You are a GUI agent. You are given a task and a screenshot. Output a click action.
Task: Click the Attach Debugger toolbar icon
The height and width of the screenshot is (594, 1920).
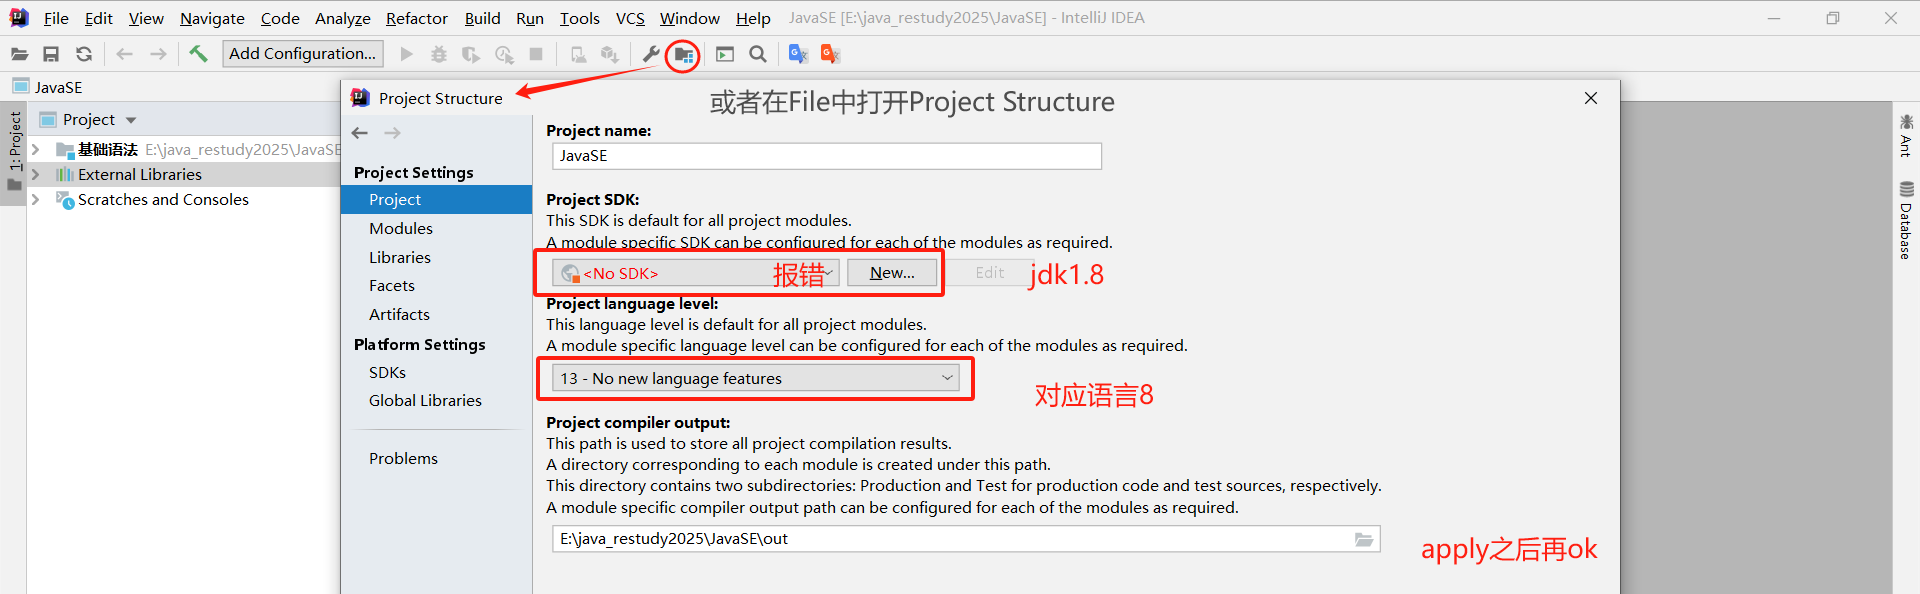click(x=578, y=54)
